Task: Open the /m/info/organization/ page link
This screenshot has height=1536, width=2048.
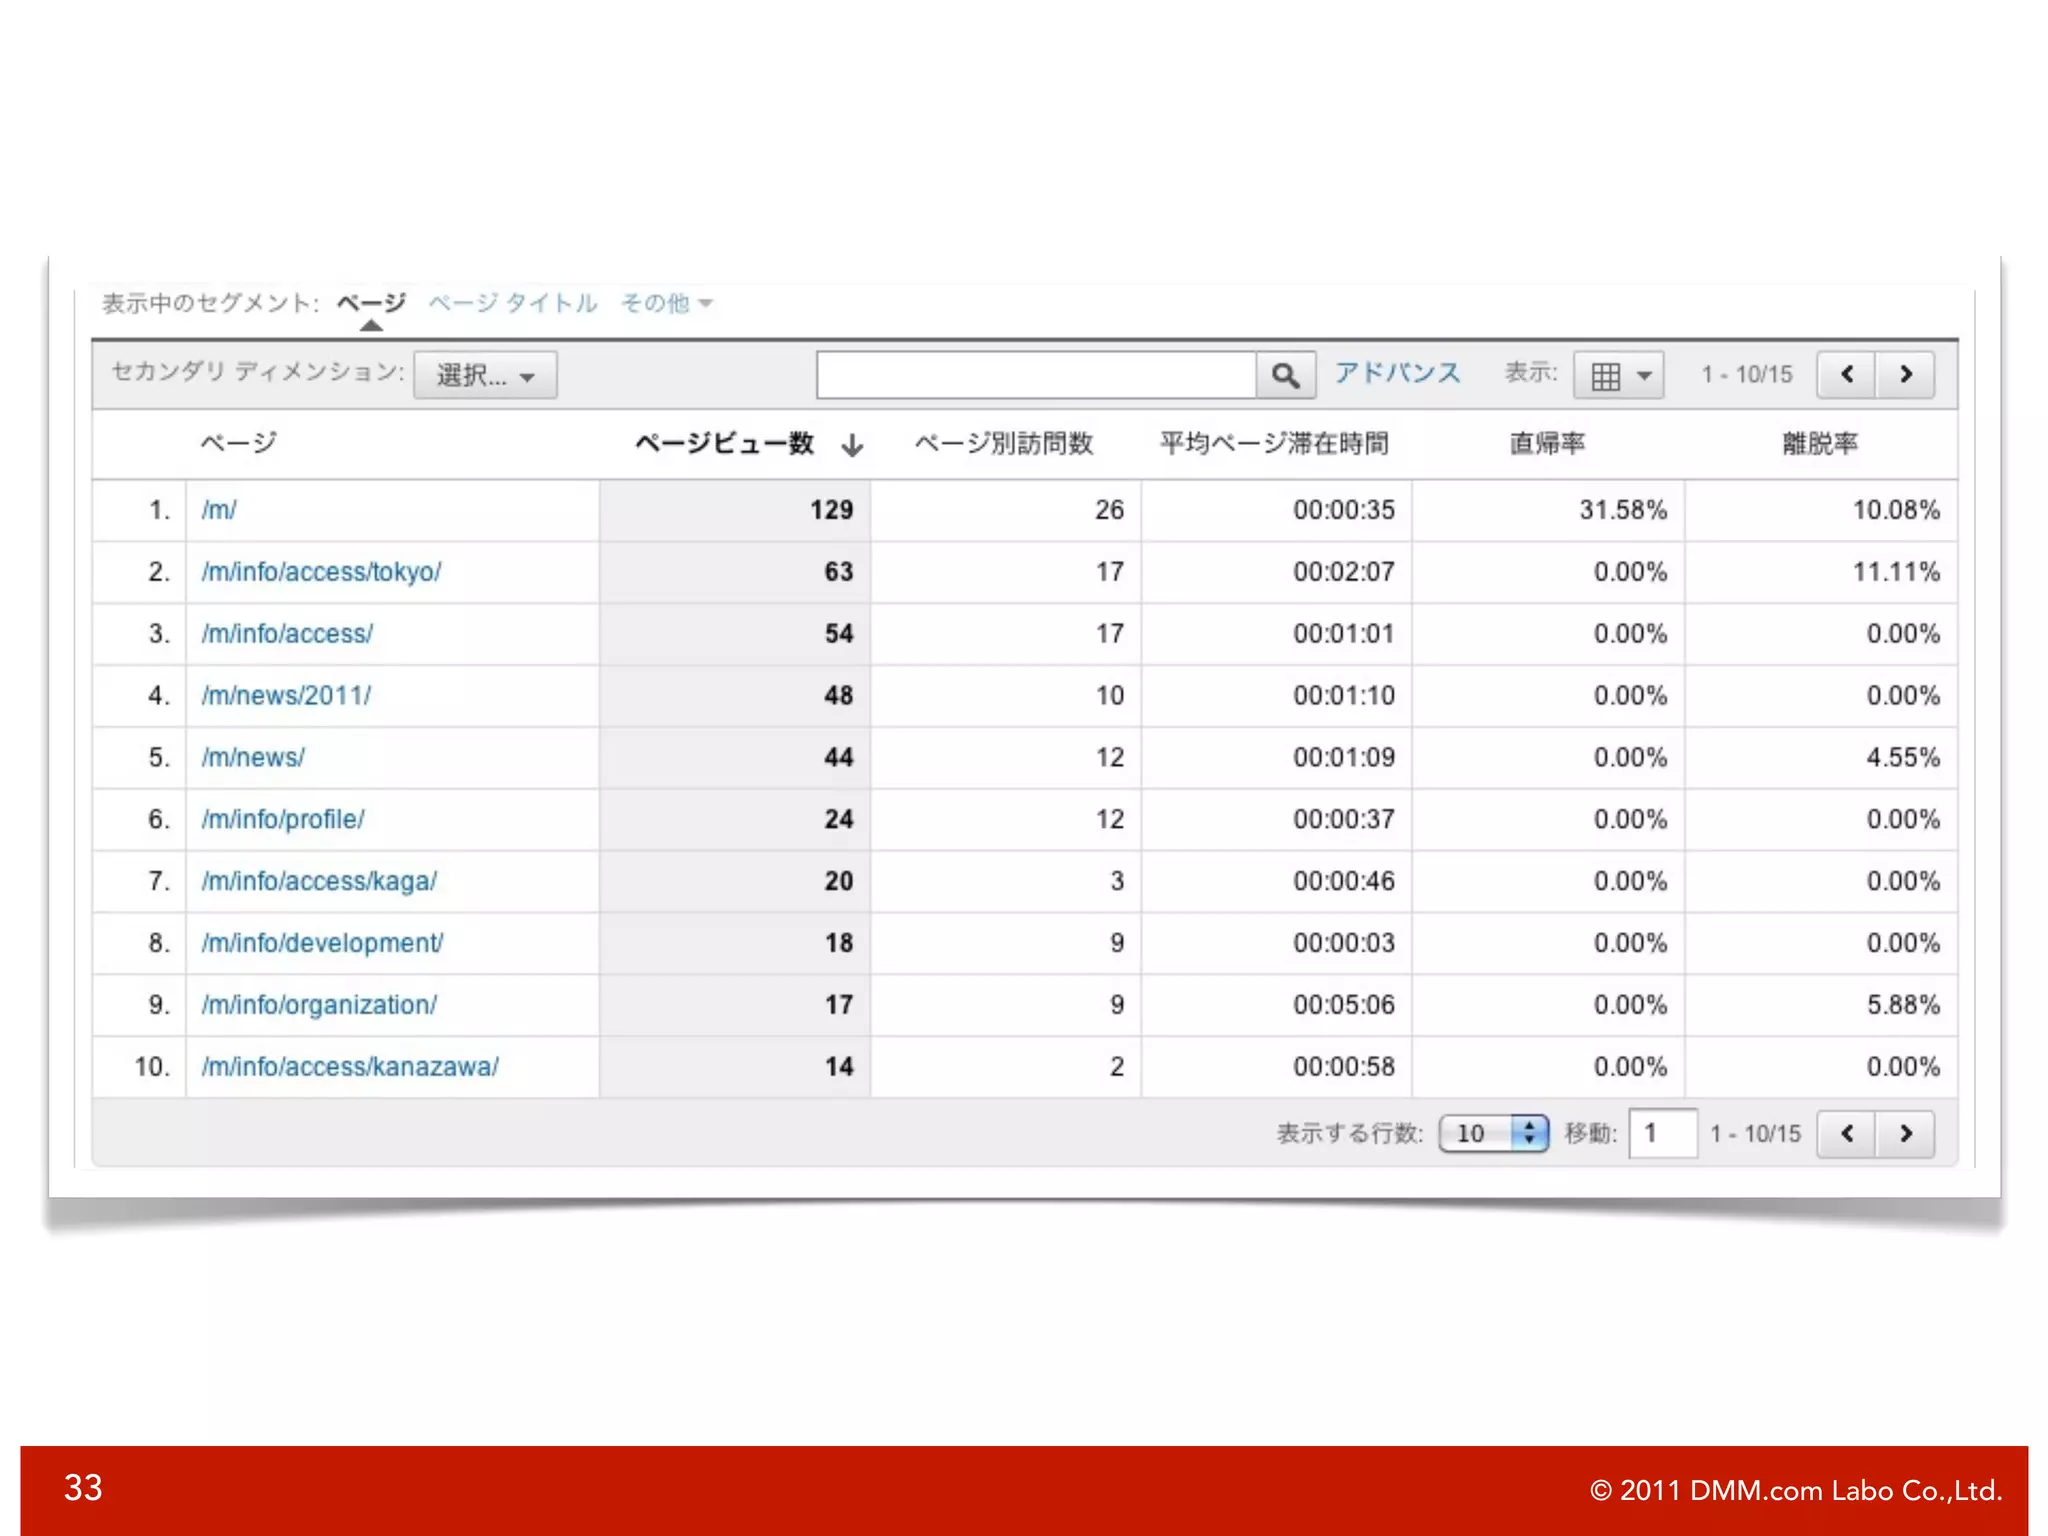Action: pos(319,1005)
